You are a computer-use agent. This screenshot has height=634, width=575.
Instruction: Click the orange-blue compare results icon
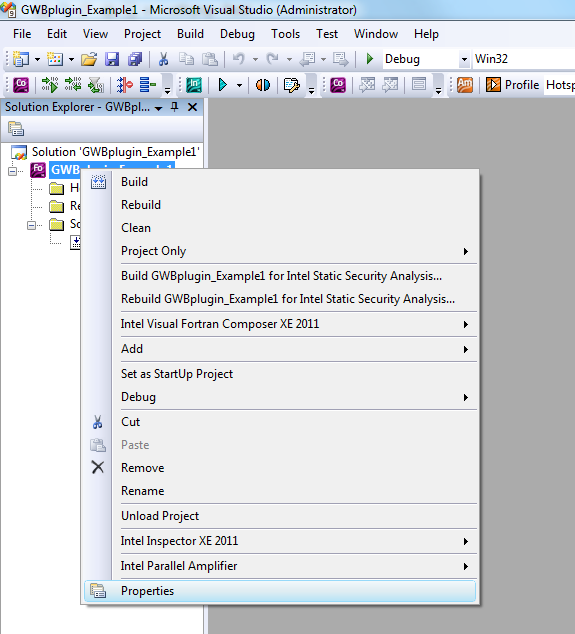click(263, 85)
